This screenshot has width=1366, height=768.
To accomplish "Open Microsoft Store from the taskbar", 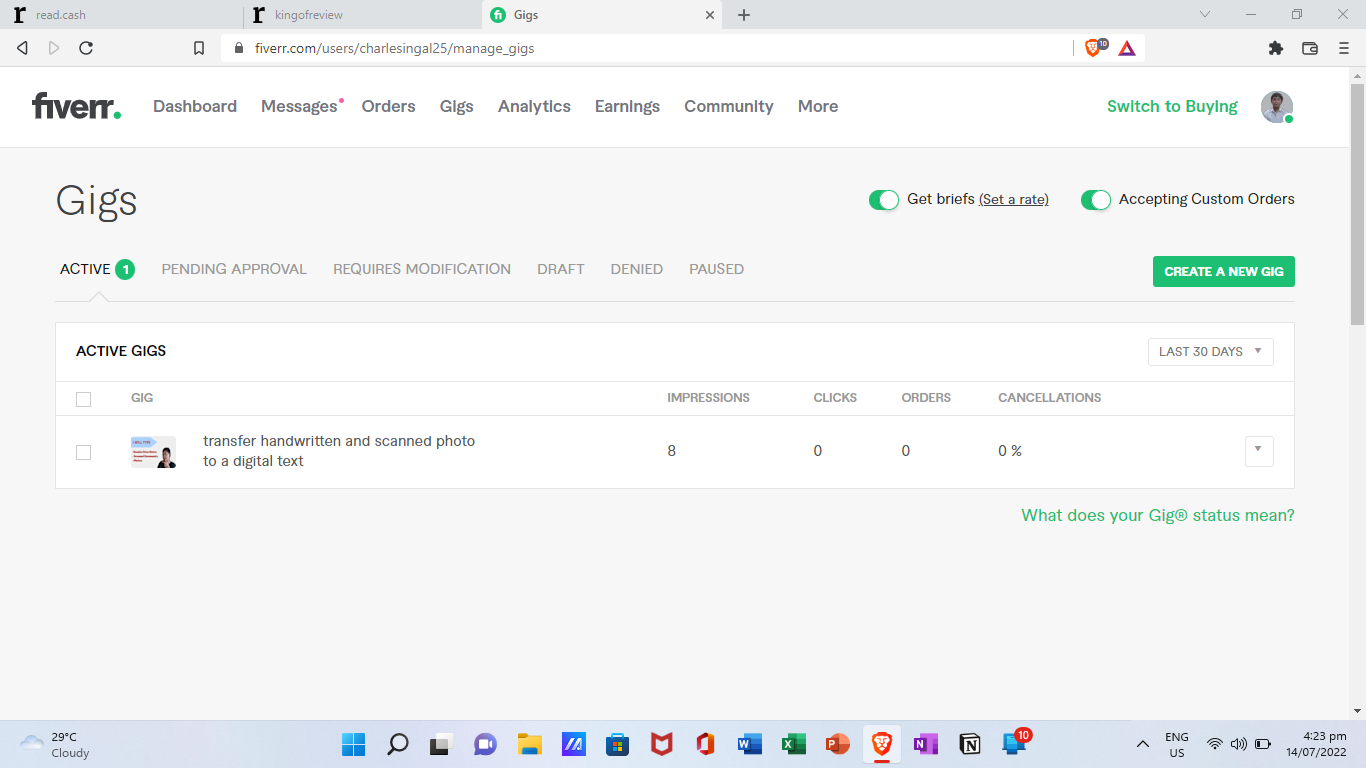I will click(617, 744).
